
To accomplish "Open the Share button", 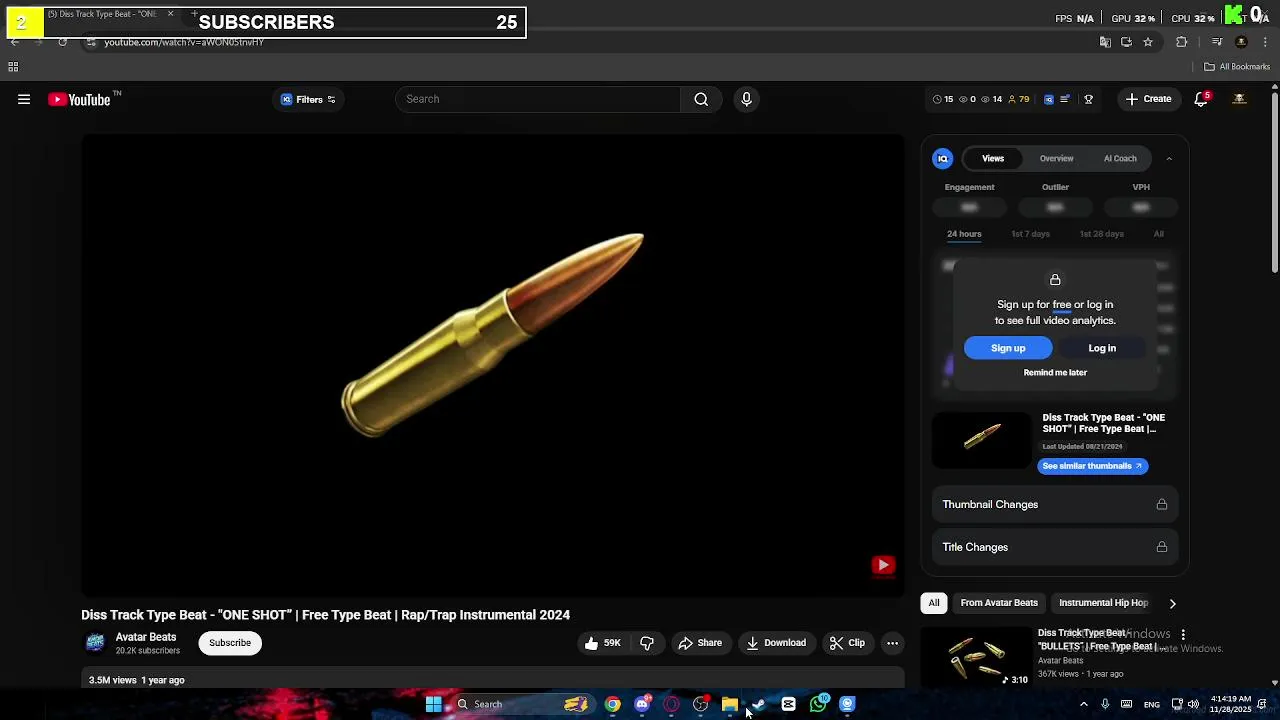I will [x=700, y=643].
